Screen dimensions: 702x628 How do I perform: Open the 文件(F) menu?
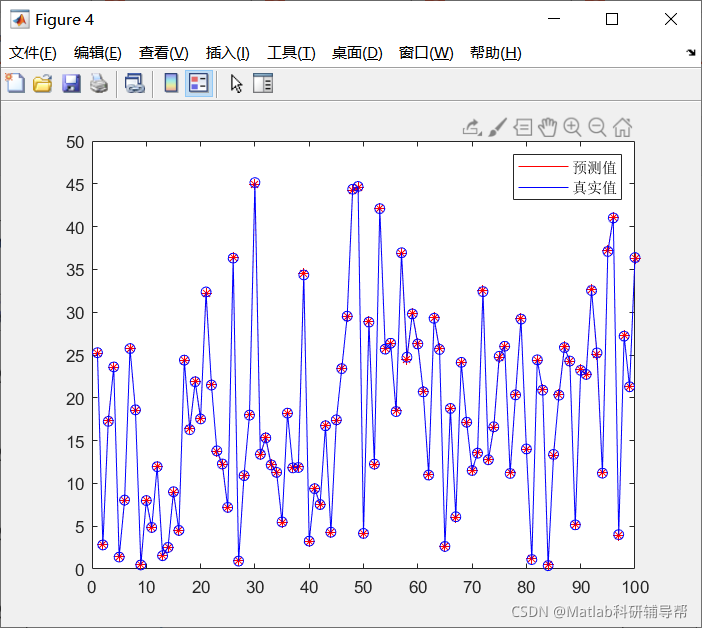[x=33, y=53]
